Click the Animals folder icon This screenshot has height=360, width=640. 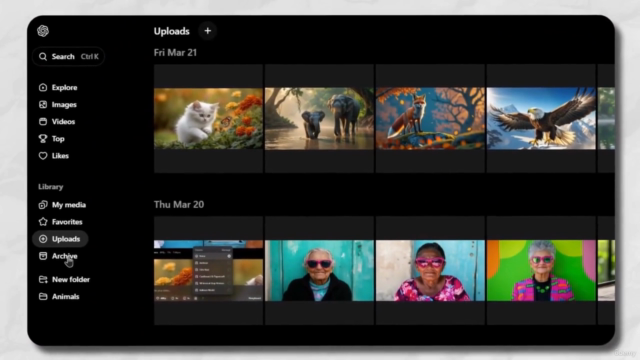click(x=43, y=297)
